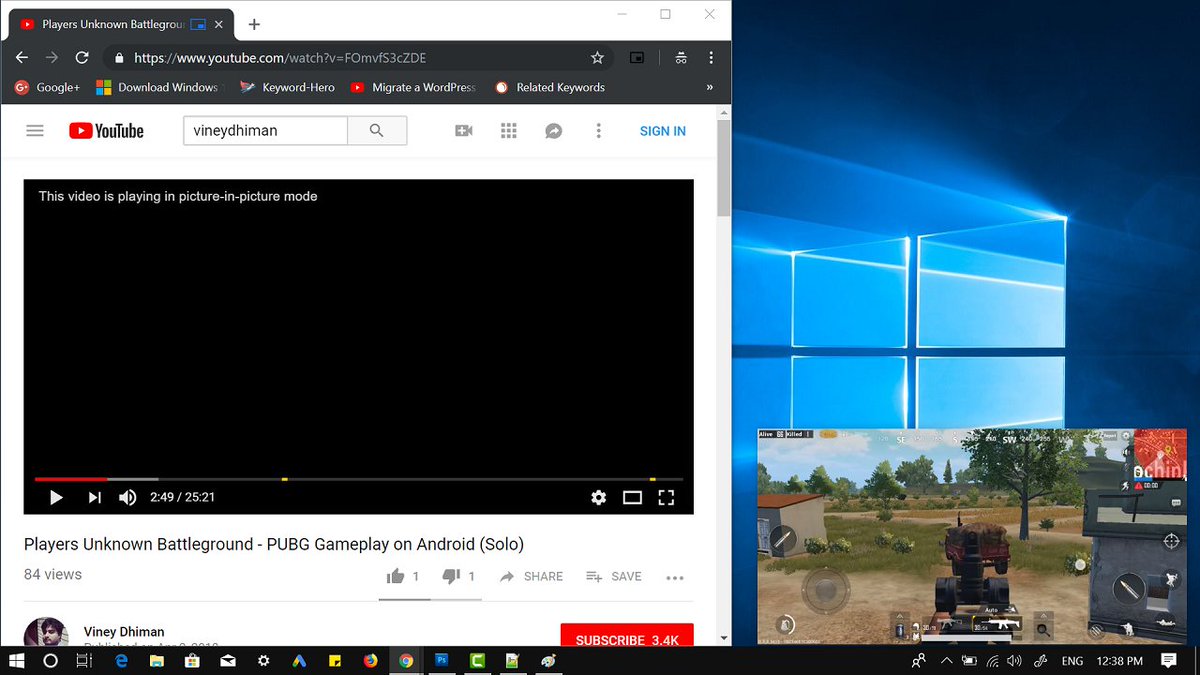Click SIGN IN on YouTube
The height and width of the screenshot is (675, 1200).
pyautogui.click(x=663, y=131)
